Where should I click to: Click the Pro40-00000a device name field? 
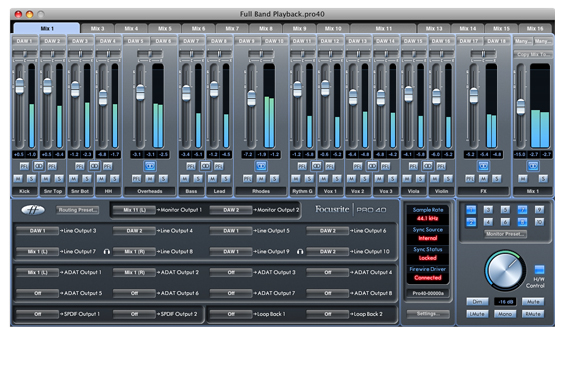point(428,293)
